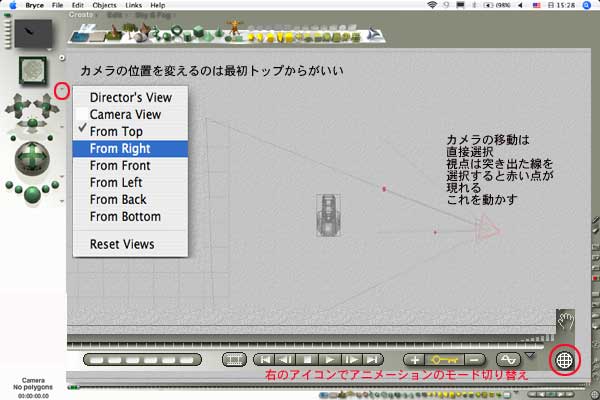Select the hand pan tool
Screen dimensions: 600x400
(566, 321)
